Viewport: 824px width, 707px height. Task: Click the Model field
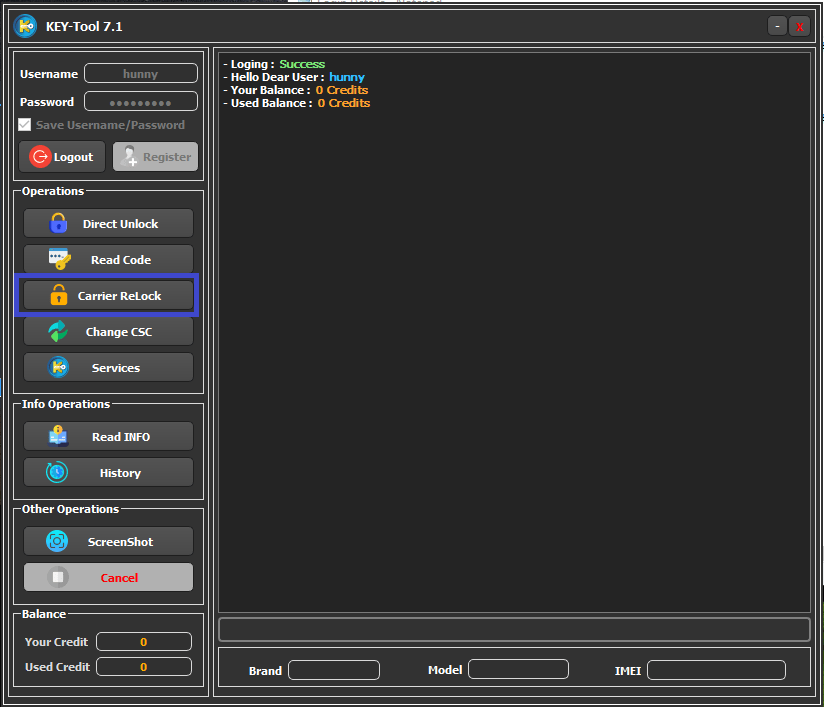click(518, 670)
